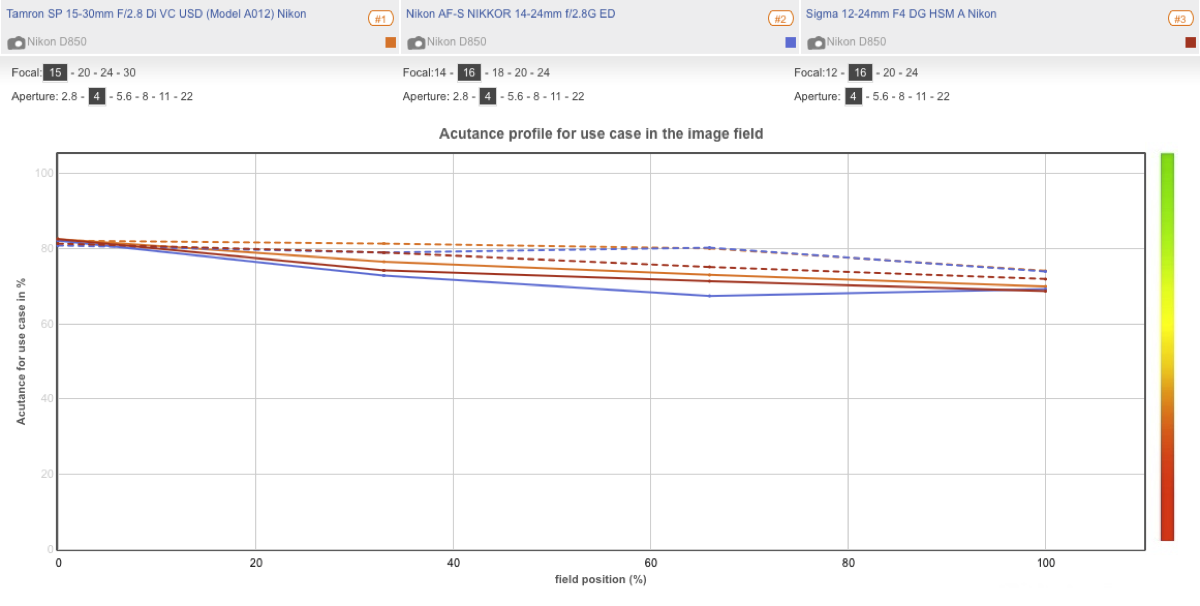The width and height of the screenshot is (1200, 606).
Task: Open the Sigma 12-24mm F4 DG HSM link
Action: tap(901, 14)
